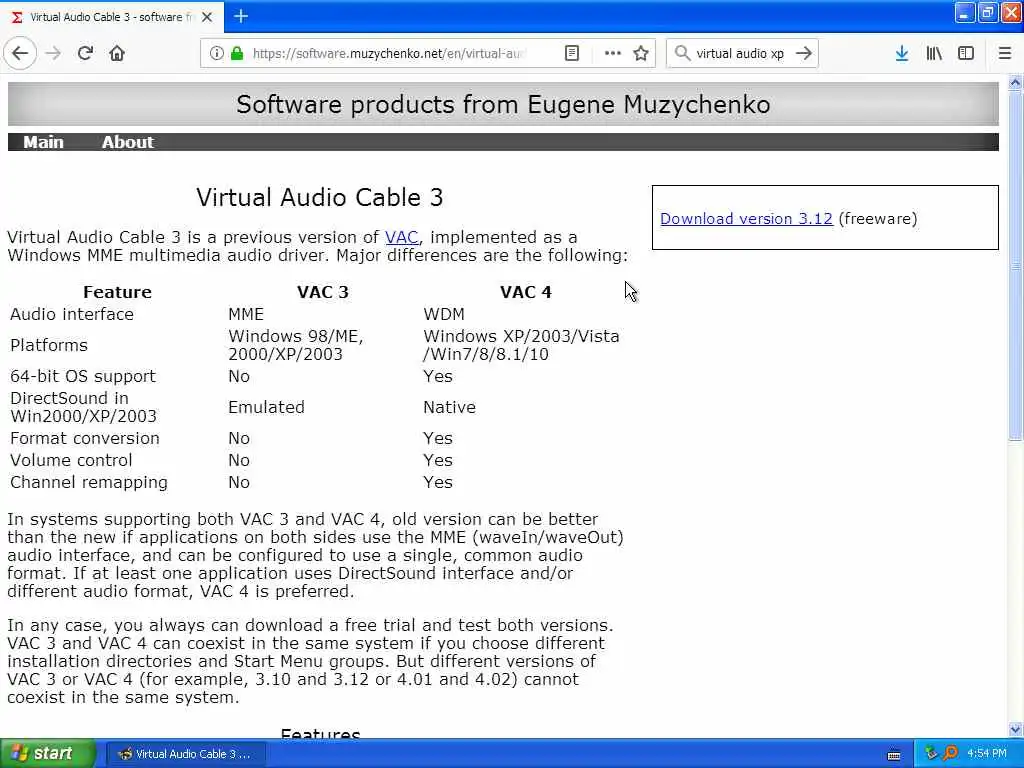Image resolution: width=1024 pixels, height=768 pixels.
Task: Click the search magnifier icon
Action: coord(682,53)
